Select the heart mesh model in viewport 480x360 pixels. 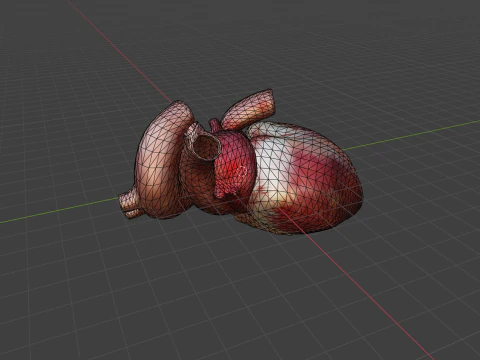click(242, 163)
